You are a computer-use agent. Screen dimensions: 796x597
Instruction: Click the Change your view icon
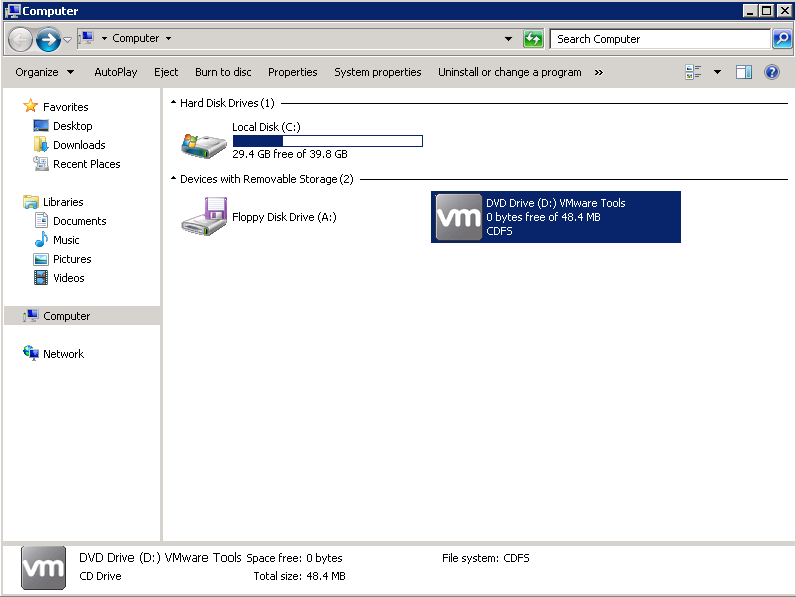coord(693,72)
